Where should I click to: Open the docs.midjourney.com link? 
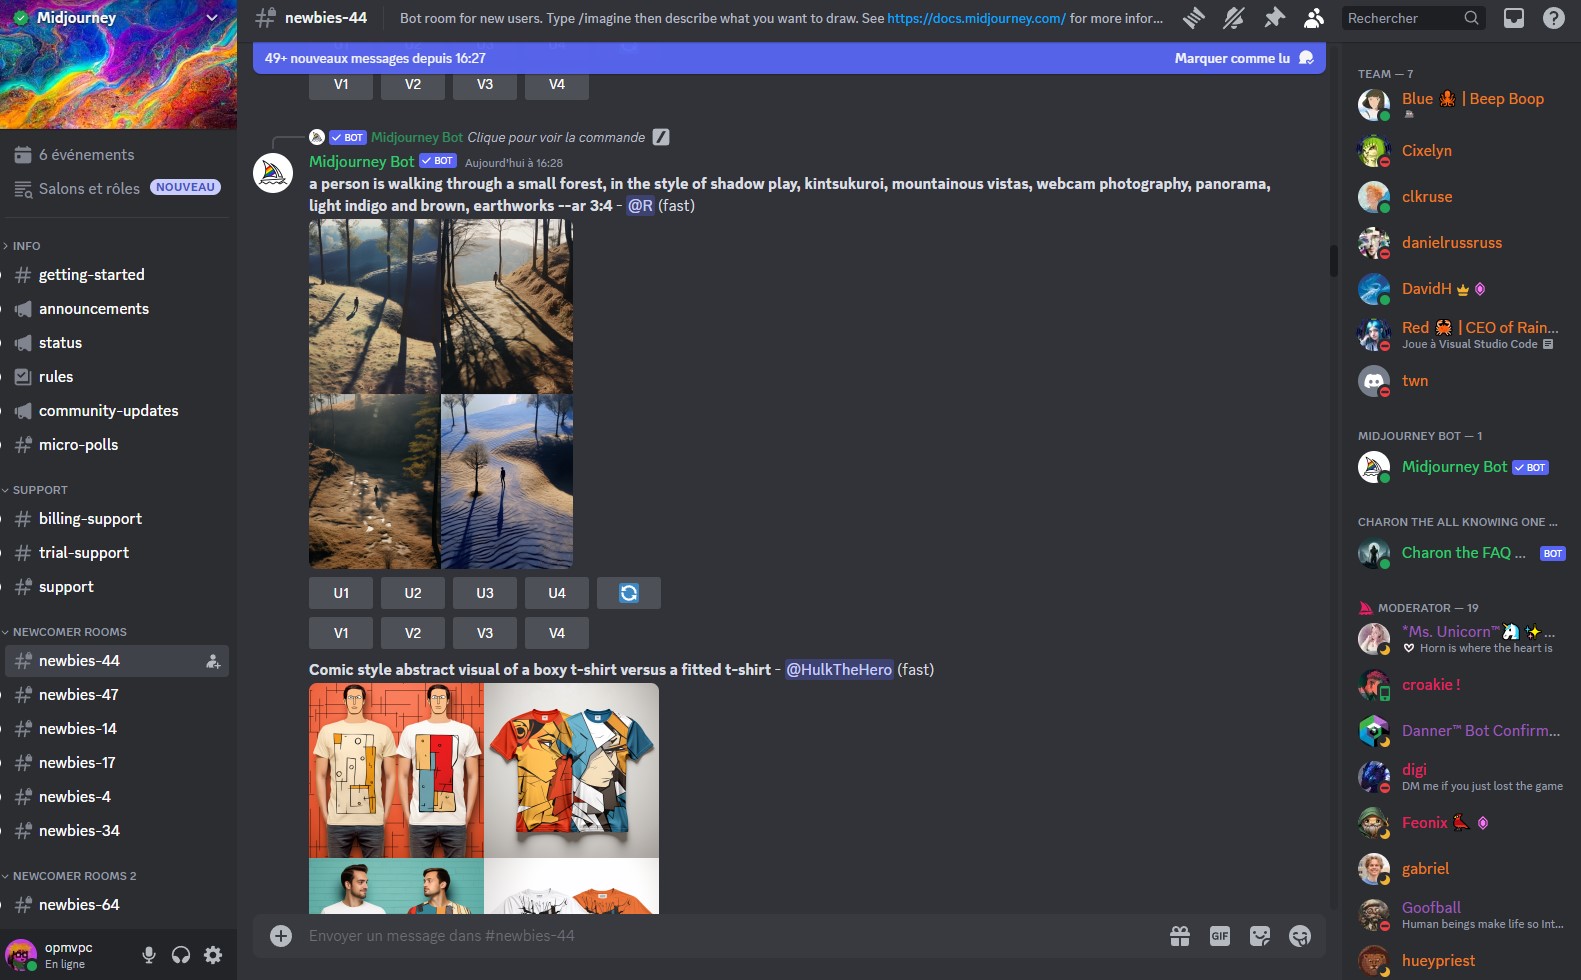click(976, 18)
